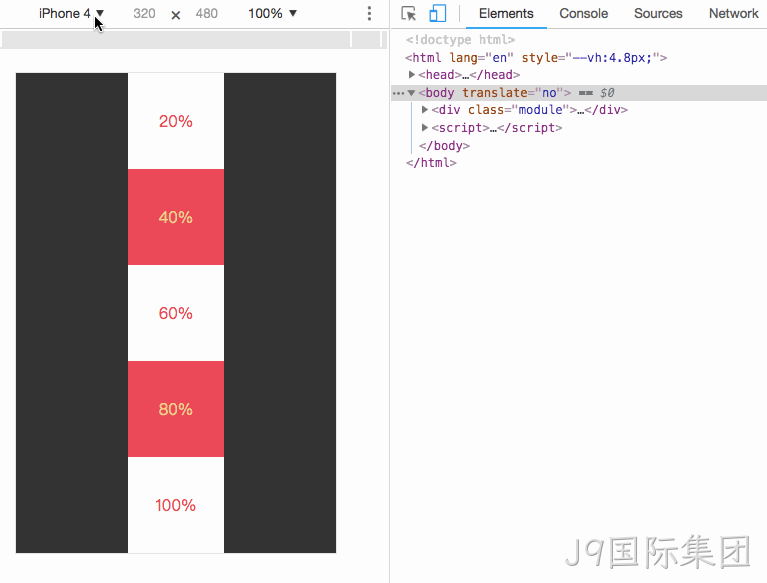Image resolution: width=767 pixels, height=583 pixels.
Task: Click the red 80% block
Action: [x=176, y=409]
